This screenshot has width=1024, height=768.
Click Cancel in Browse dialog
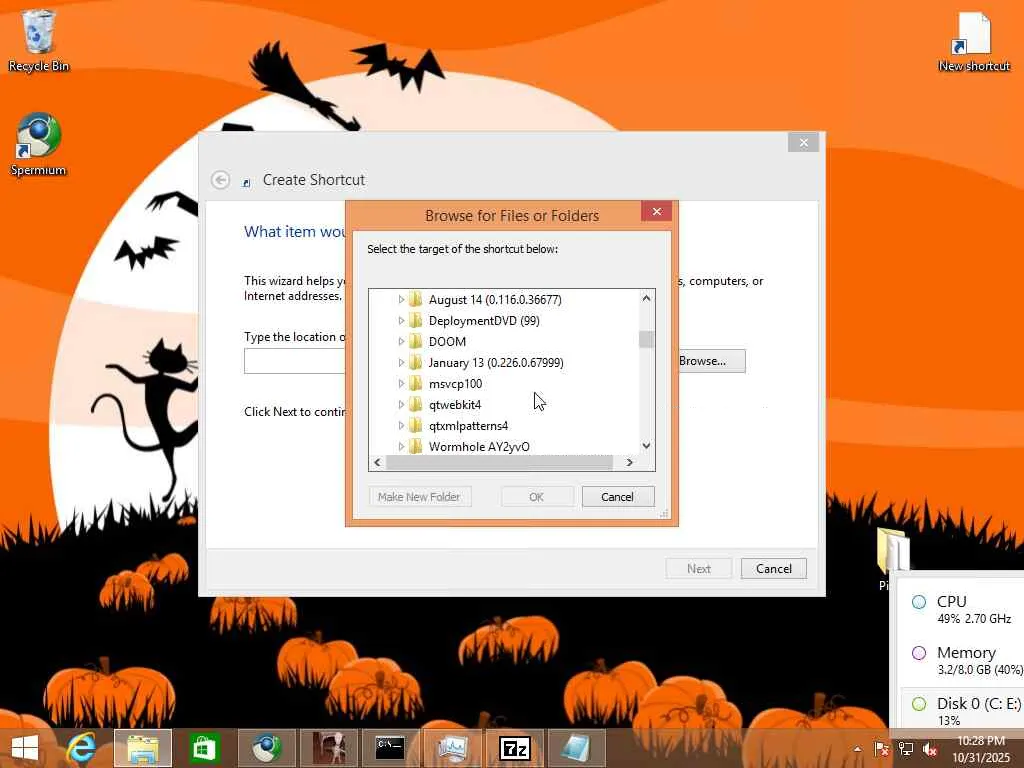point(618,497)
